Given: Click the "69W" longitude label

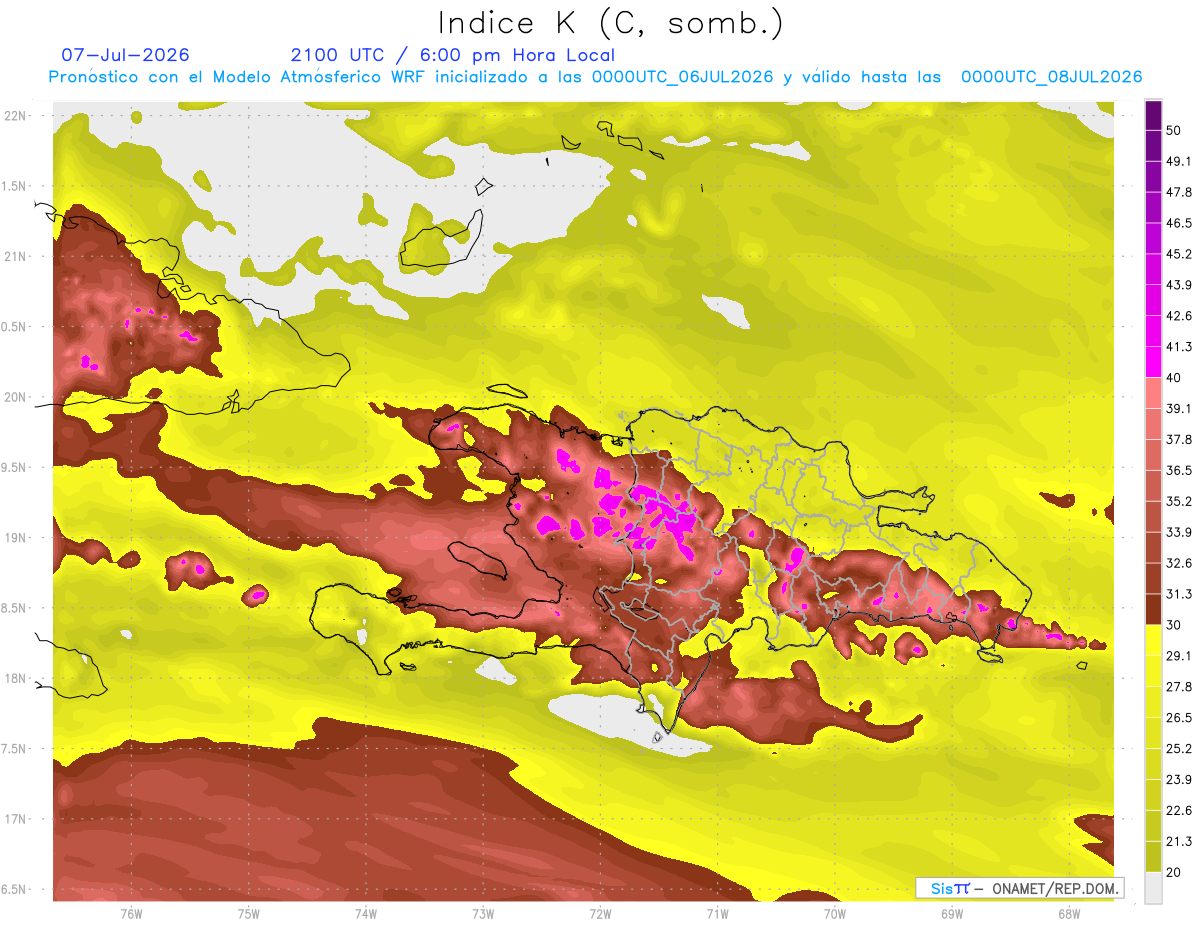Looking at the screenshot, I should (x=952, y=914).
